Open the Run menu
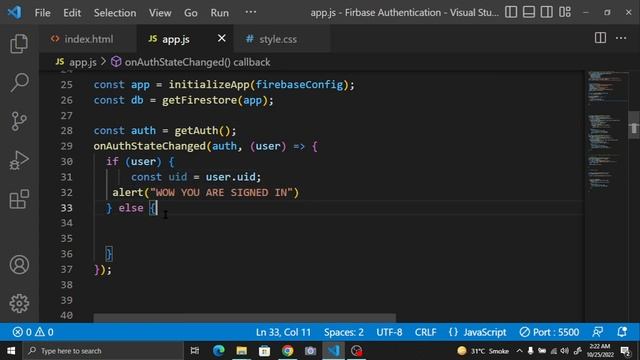 click(x=220, y=13)
